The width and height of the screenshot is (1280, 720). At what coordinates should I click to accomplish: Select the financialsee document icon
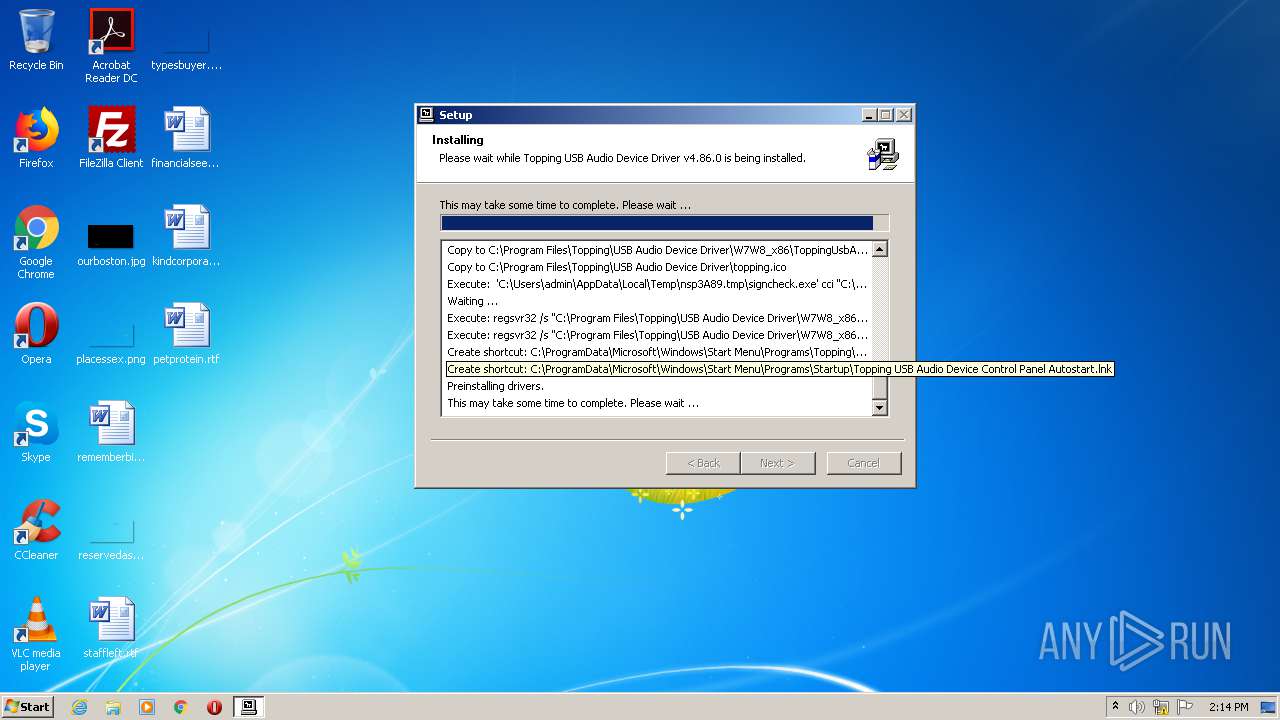186,138
